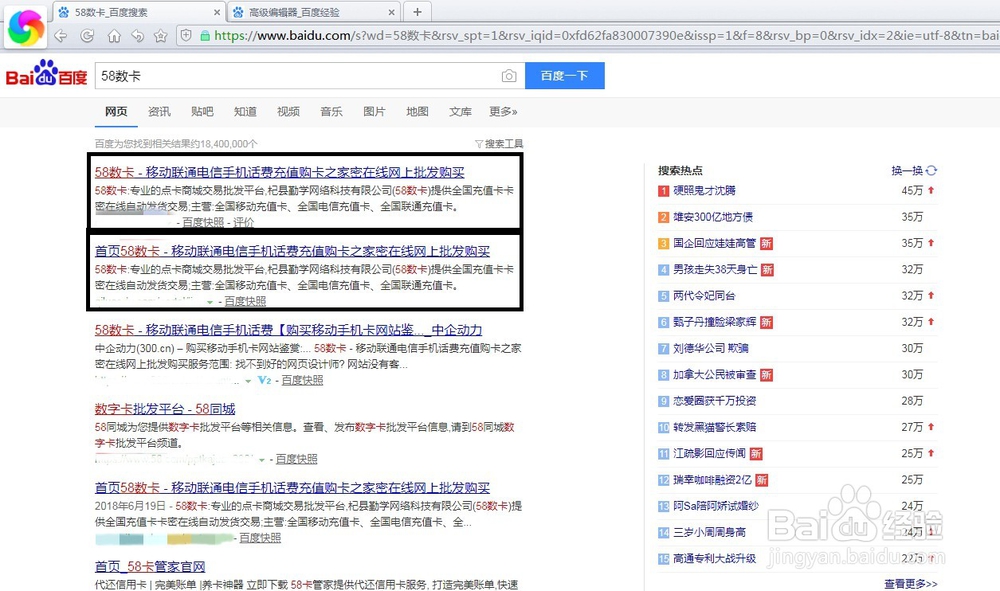Open hot search 硬照鬼才沈腾
1000x591 pixels.
(704, 191)
